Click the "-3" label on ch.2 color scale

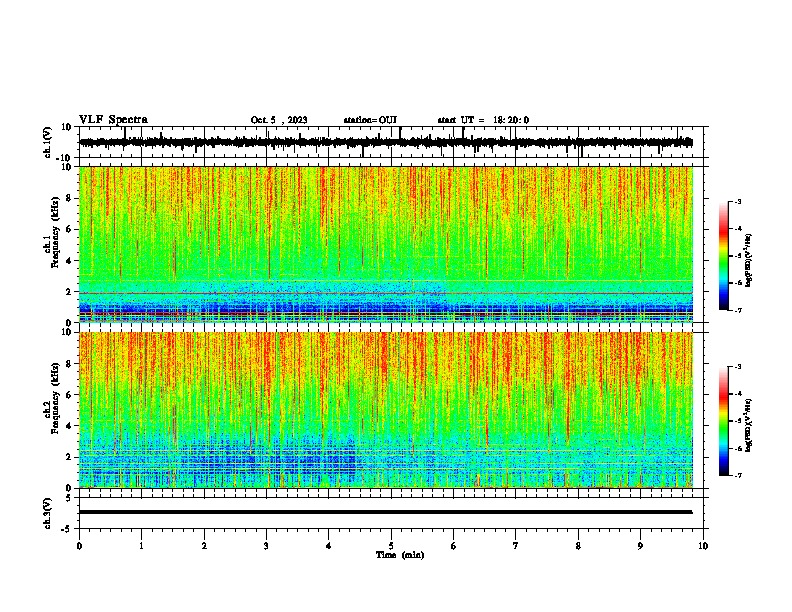click(738, 367)
